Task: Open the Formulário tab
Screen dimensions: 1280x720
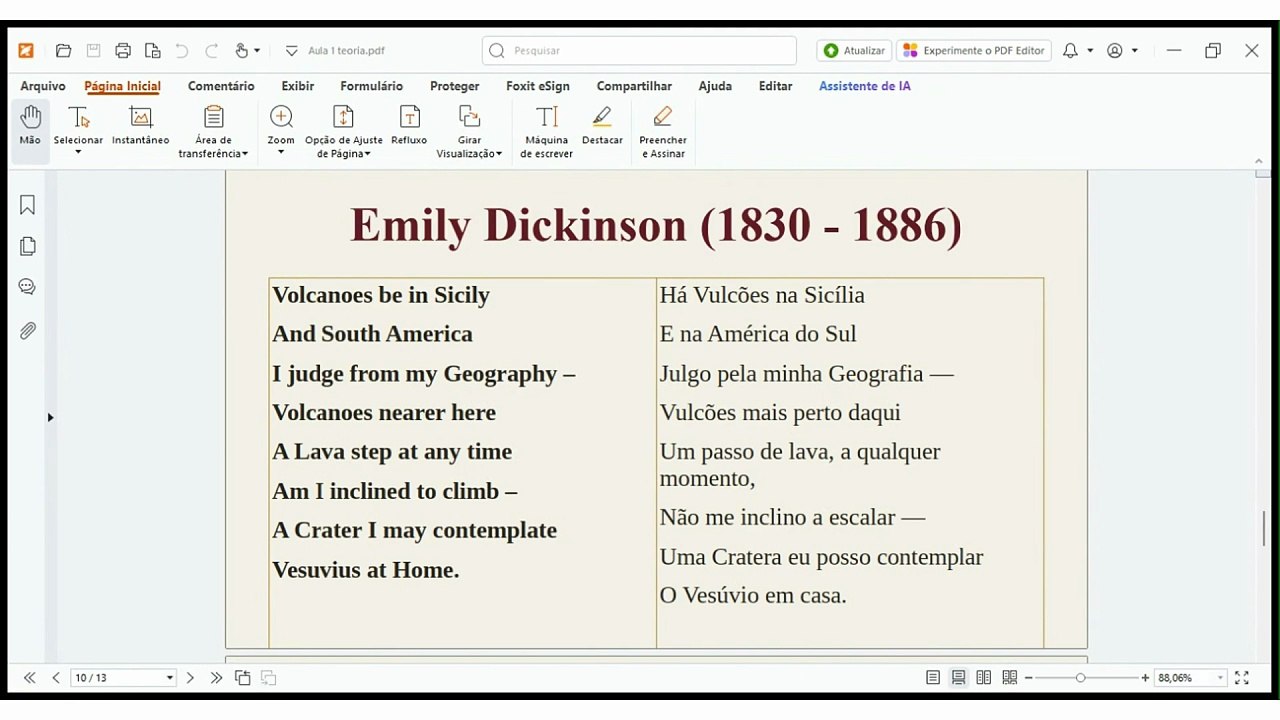Action: pos(371,86)
